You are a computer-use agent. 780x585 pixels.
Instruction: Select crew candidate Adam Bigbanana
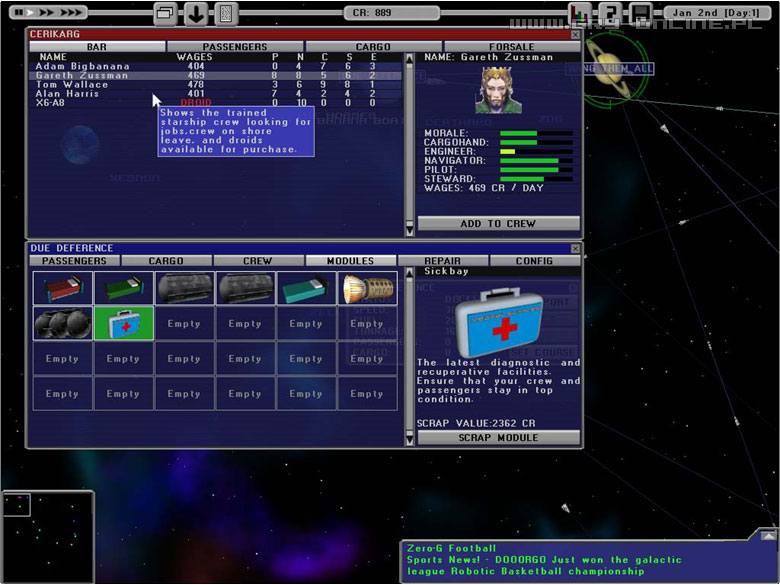[x=217, y=66]
